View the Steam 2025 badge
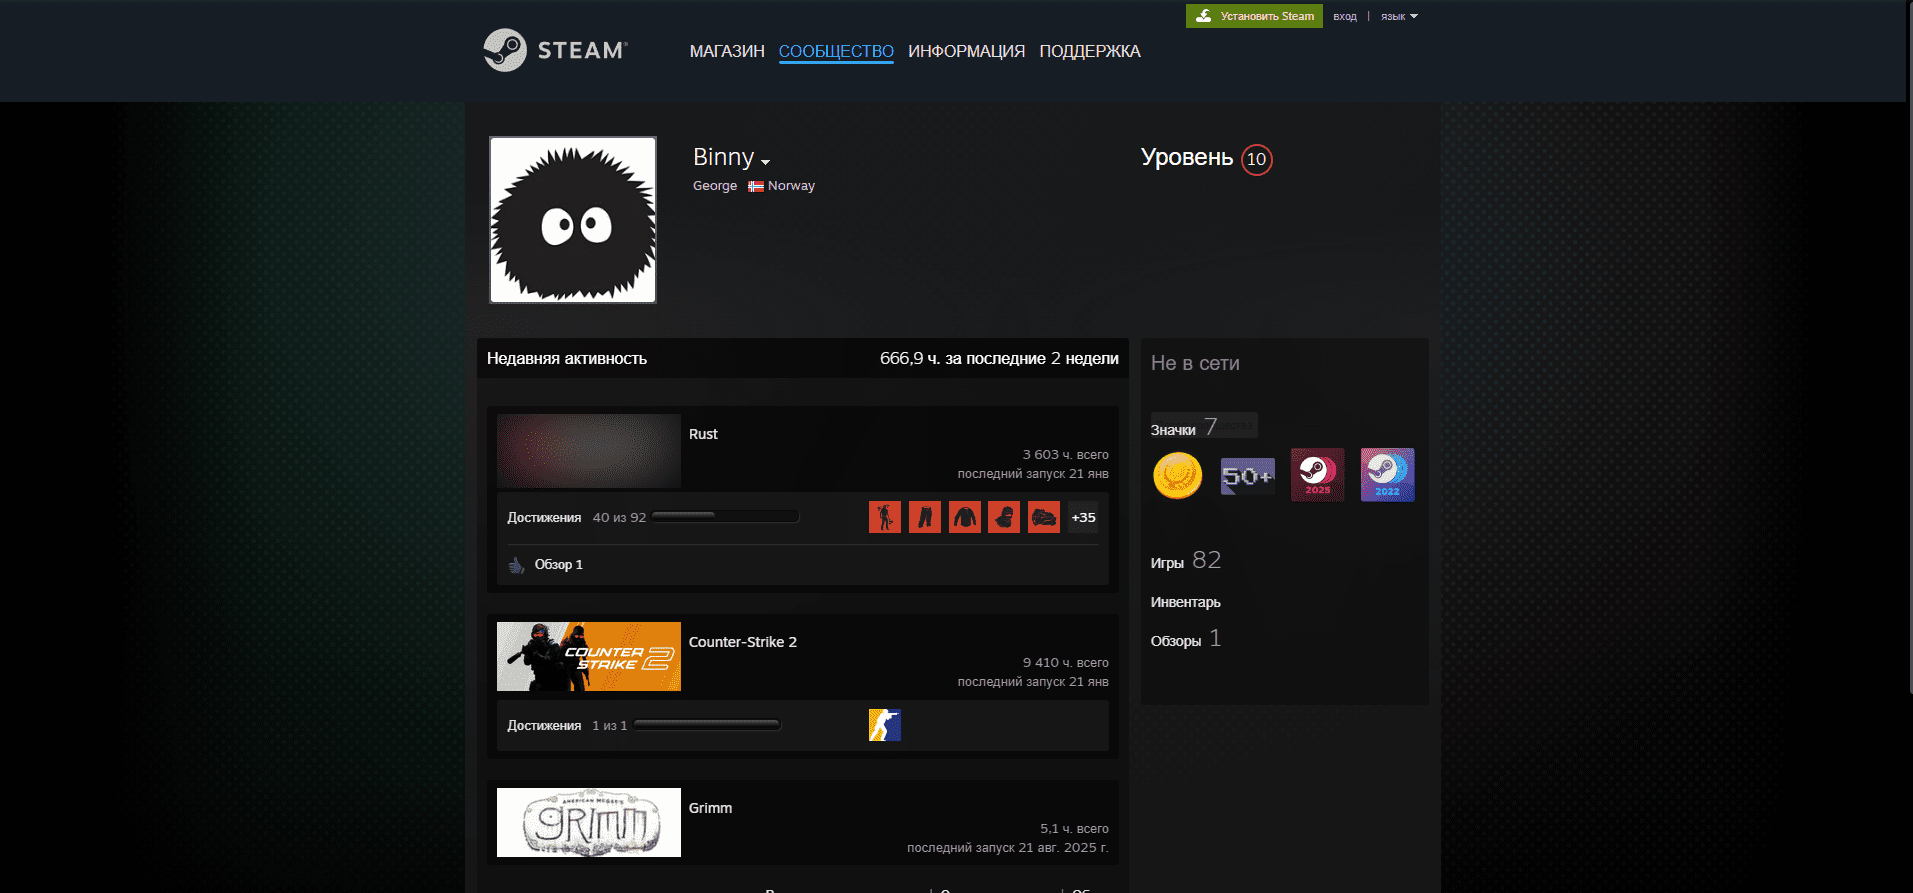Viewport: 1913px width, 893px height. coord(1318,475)
